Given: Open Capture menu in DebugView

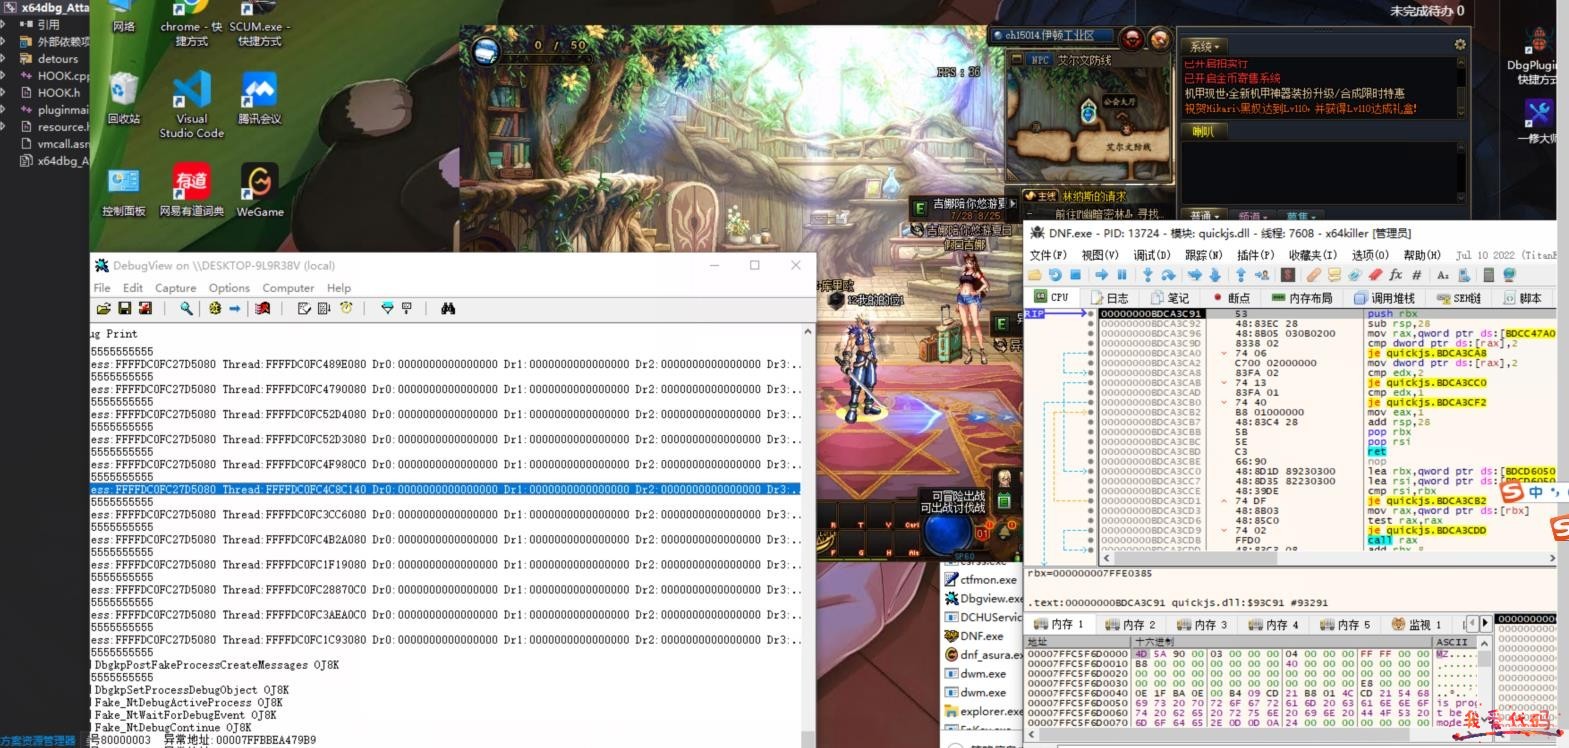Looking at the screenshot, I should click(175, 288).
